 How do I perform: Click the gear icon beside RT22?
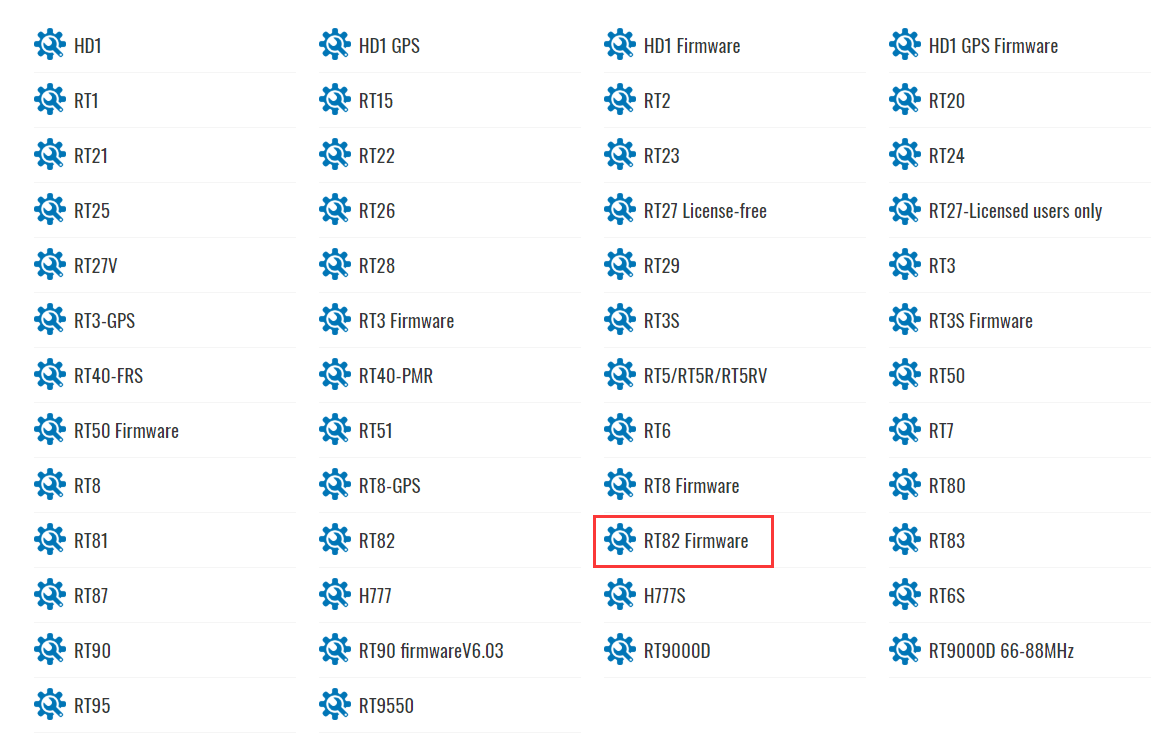click(335, 155)
